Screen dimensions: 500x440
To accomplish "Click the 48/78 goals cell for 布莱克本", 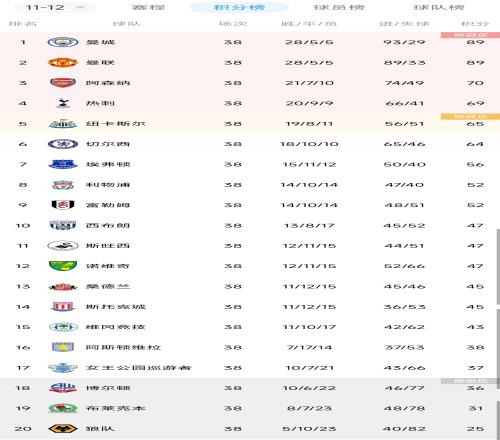I will pos(404,408).
